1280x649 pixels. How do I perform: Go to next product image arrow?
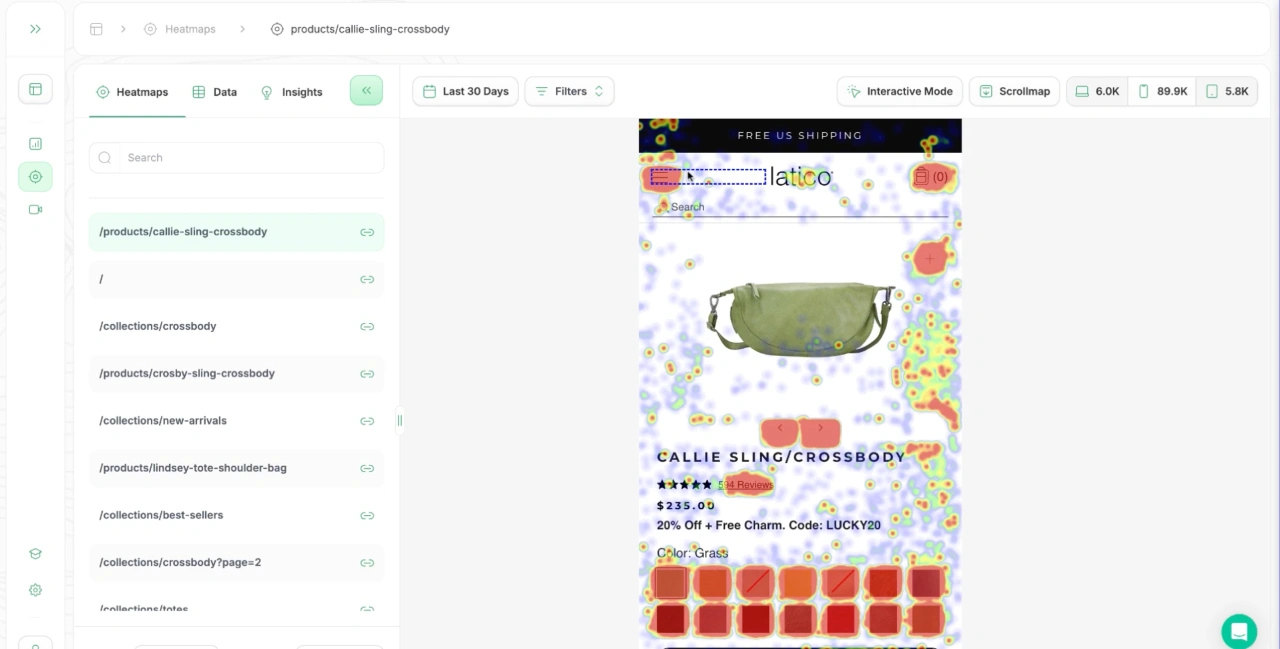pos(821,428)
